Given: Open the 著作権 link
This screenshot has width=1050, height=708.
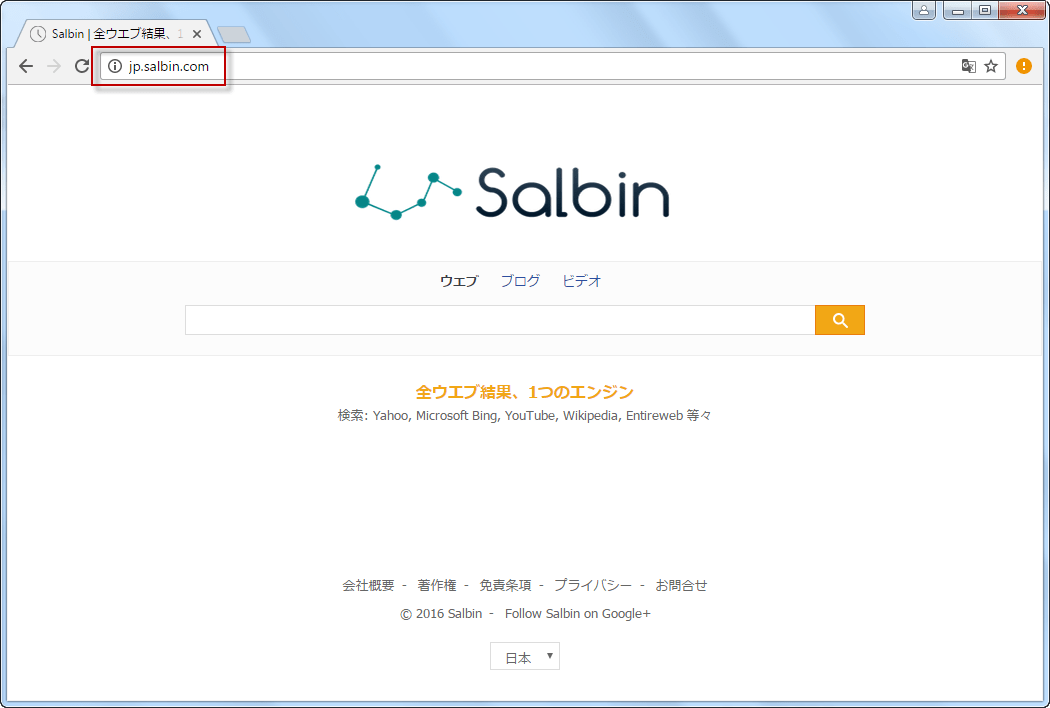Looking at the screenshot, I should [x=437, y=585].
